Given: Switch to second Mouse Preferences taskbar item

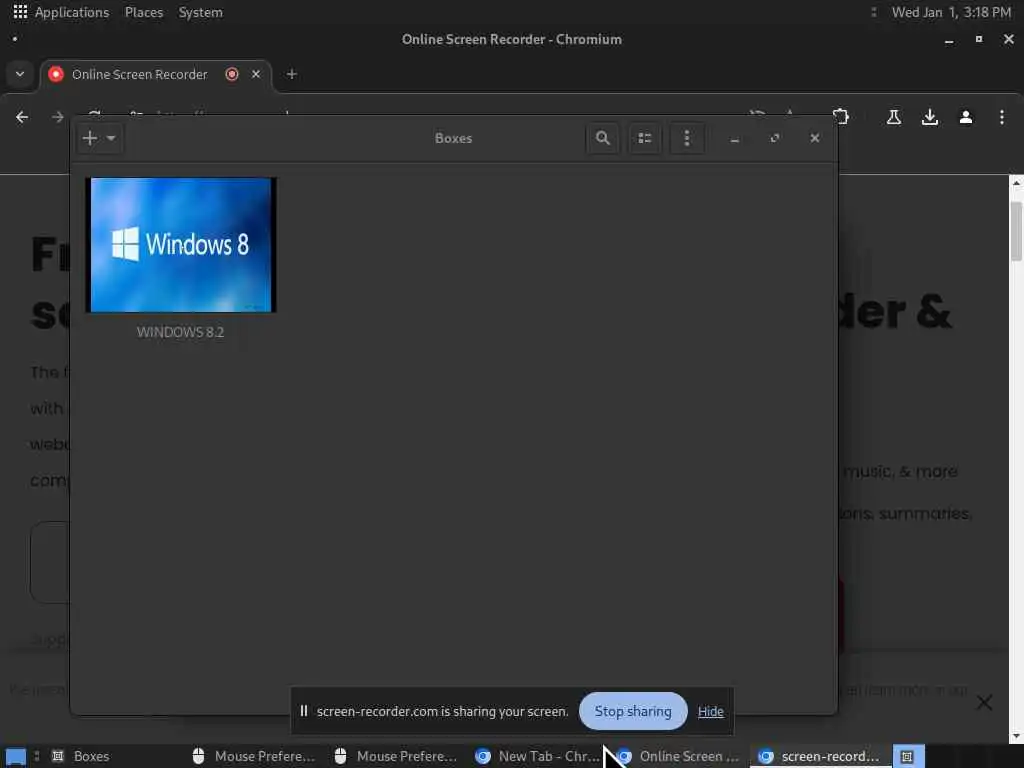Looking at the screenshot, I should 396,756.
